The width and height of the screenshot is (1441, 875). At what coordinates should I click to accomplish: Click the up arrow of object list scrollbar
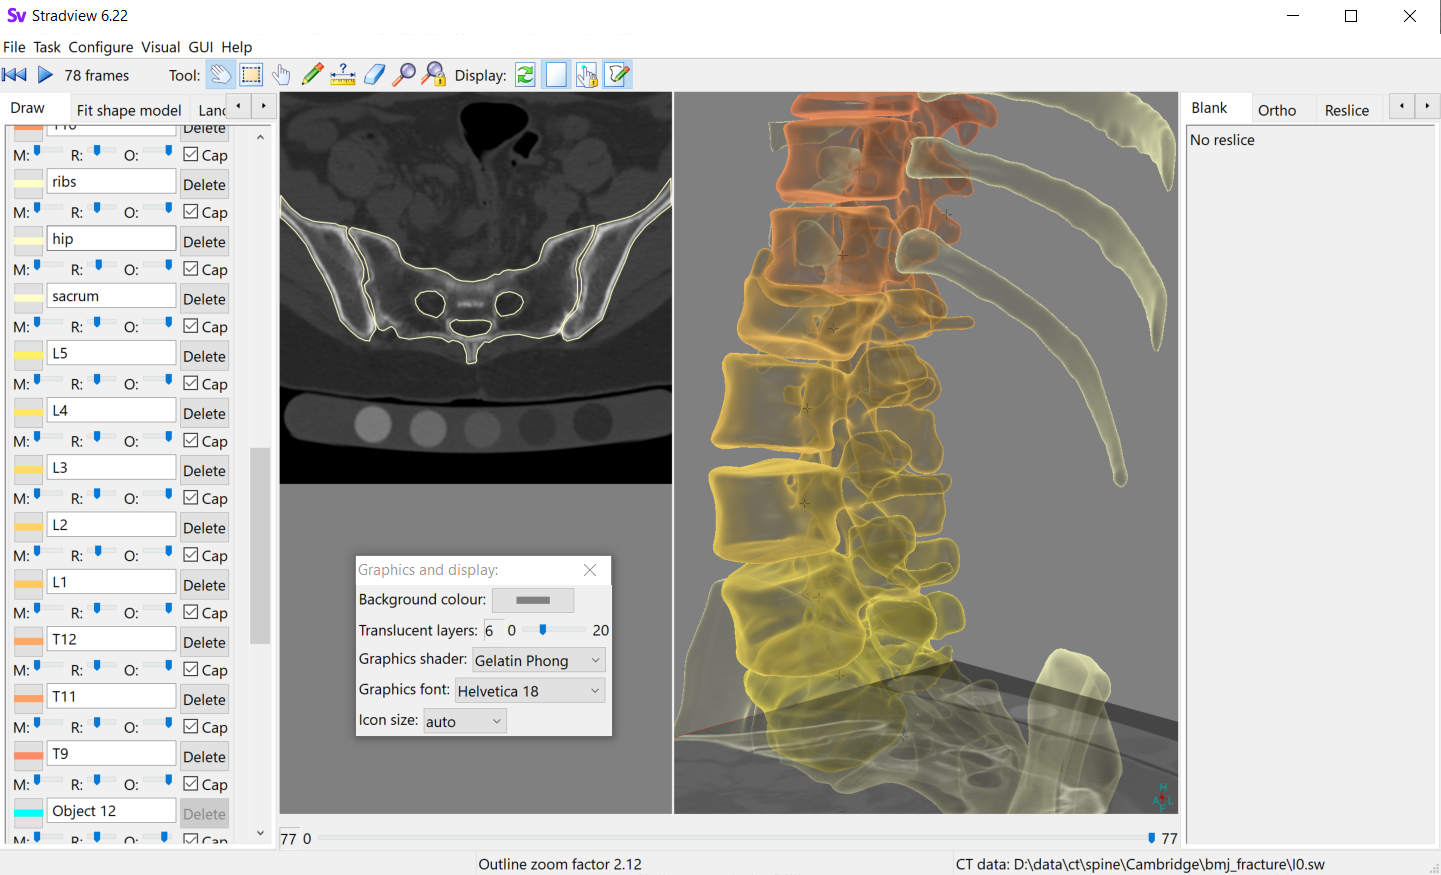click(x=260, y=137)
